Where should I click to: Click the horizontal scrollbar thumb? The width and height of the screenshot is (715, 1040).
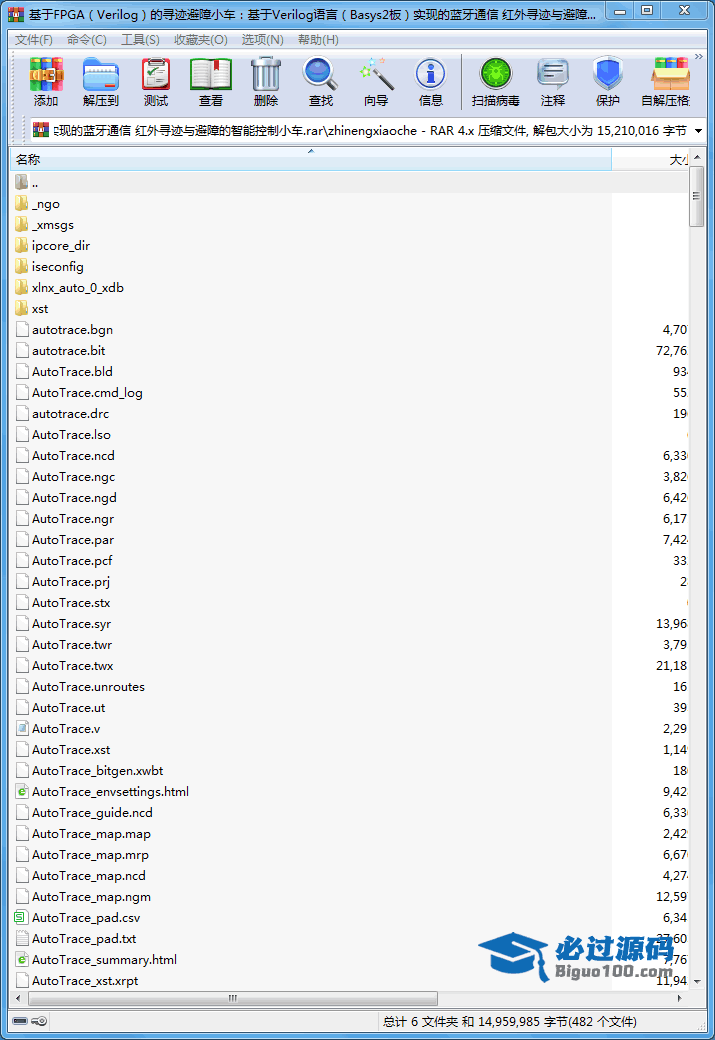tap(233, 999)
